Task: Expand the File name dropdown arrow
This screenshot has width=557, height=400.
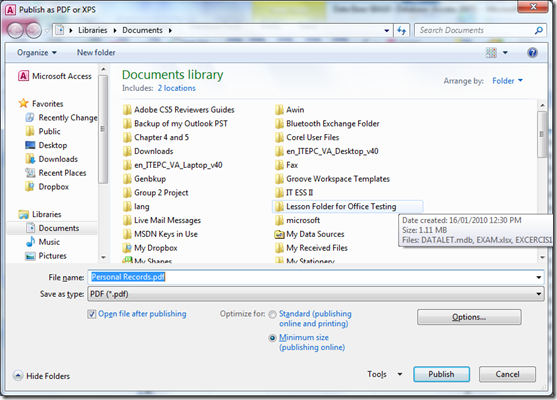Action: [x=539, y=277]
